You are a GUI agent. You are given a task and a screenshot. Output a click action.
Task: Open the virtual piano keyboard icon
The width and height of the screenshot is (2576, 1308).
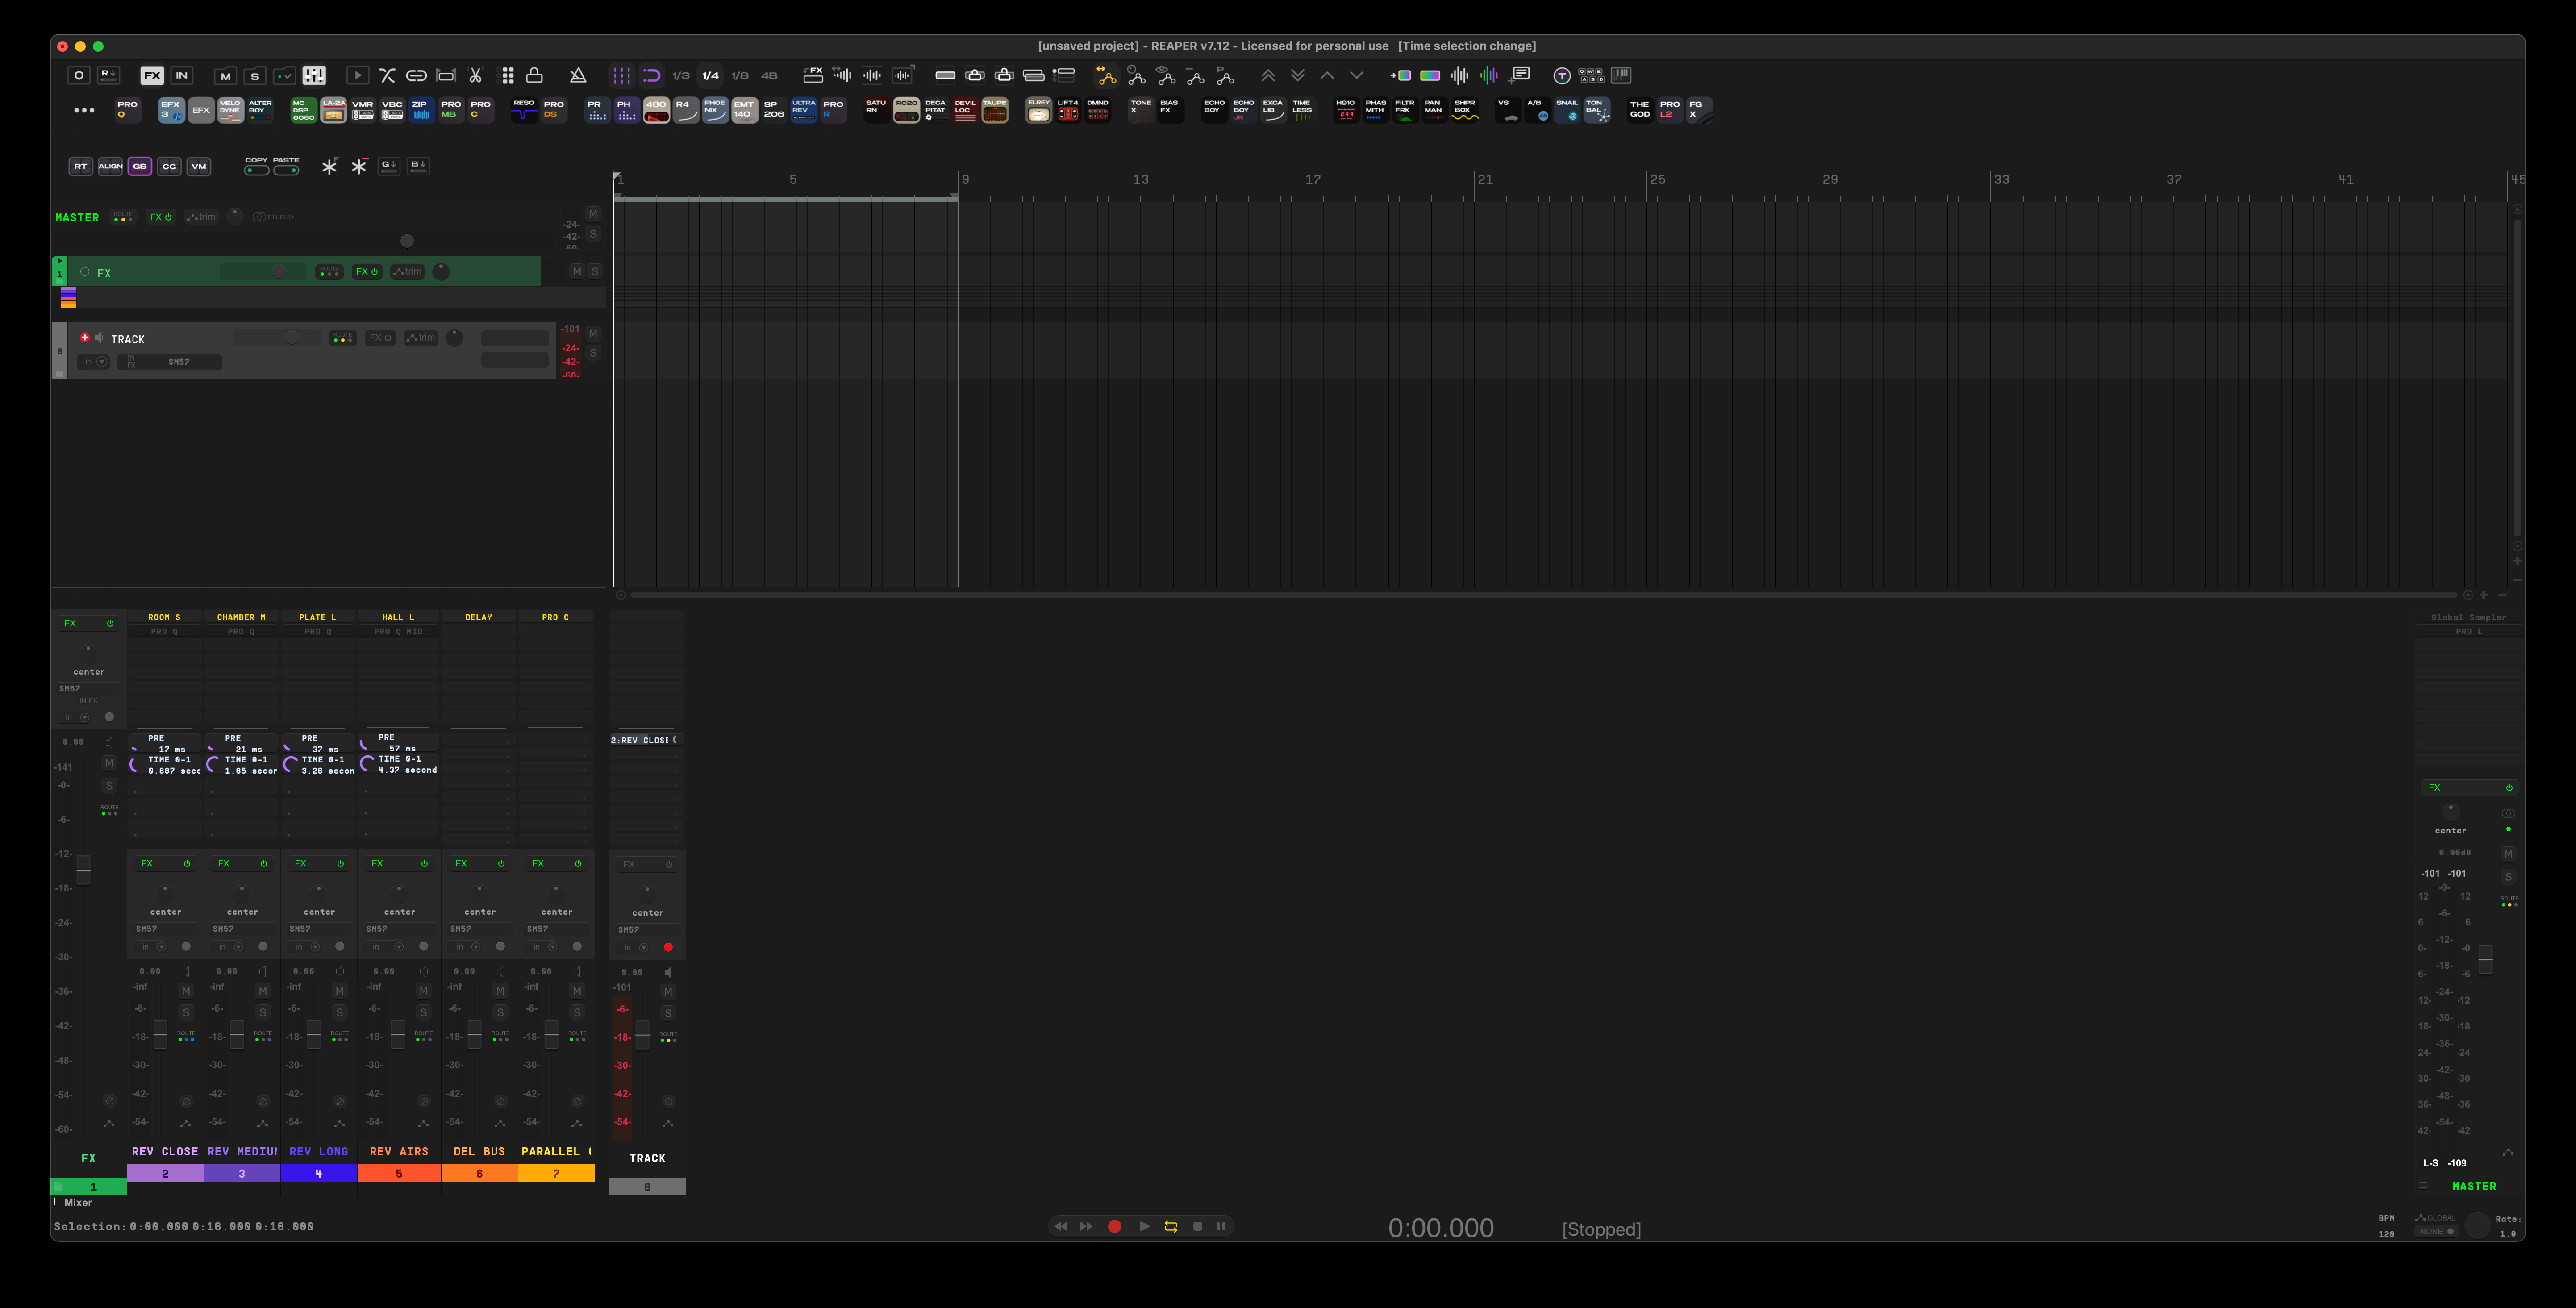(1621, 75)
